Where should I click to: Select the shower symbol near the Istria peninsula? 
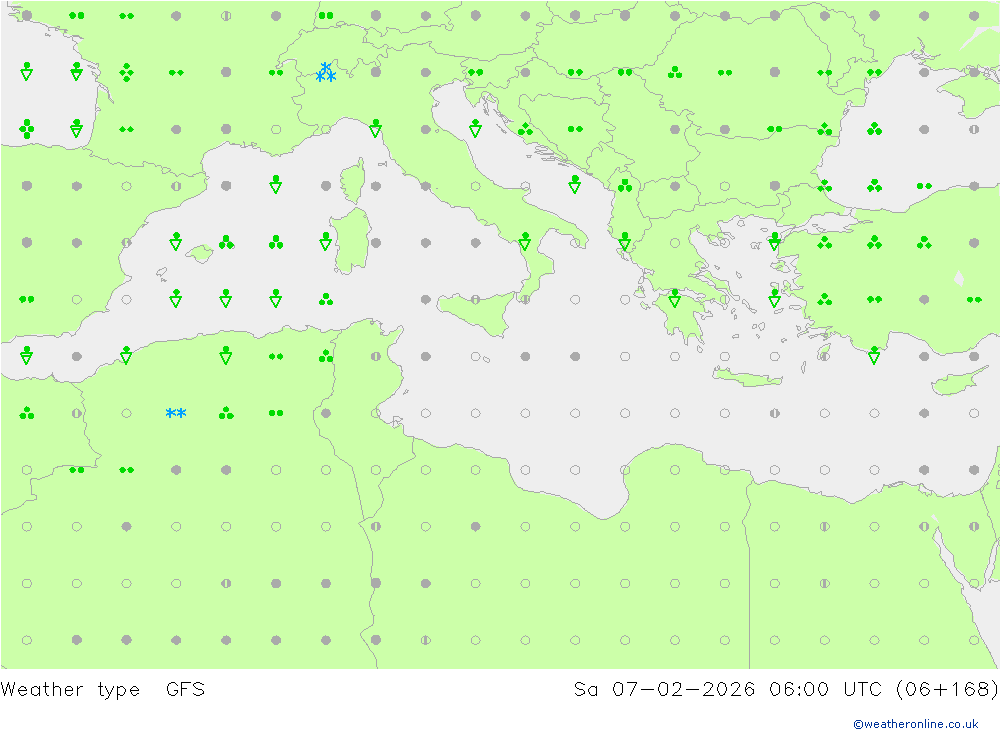475,128
